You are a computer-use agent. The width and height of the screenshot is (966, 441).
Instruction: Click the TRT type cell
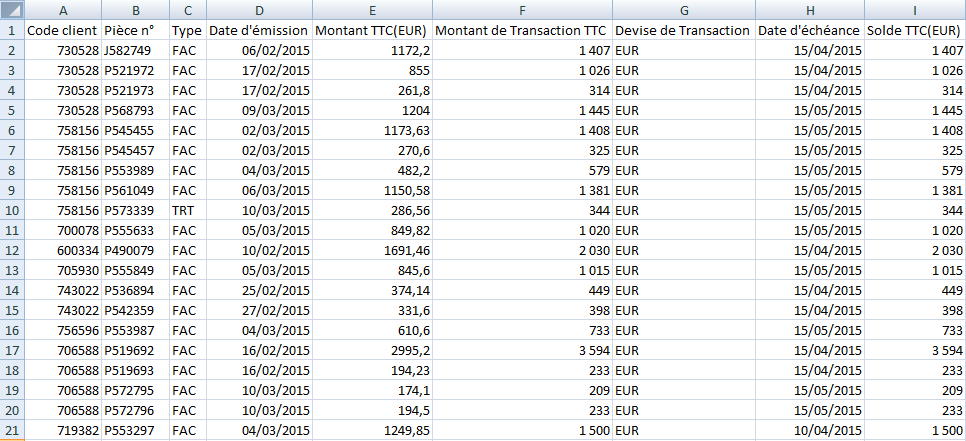point(184,211)
